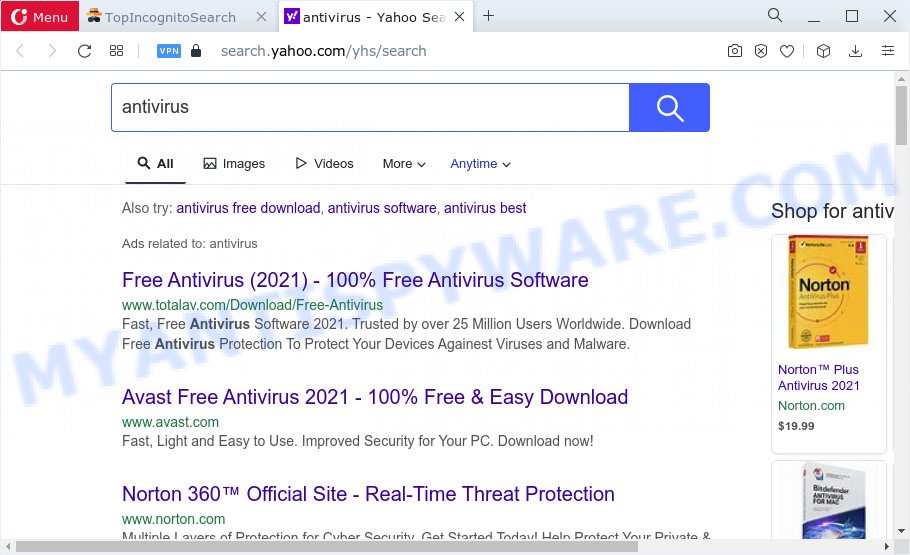Image resolution: width=910 pixels, height=555 pixels.
Task: Close the antivirus Yahoo Search tab
Action: tap(459, 17)
